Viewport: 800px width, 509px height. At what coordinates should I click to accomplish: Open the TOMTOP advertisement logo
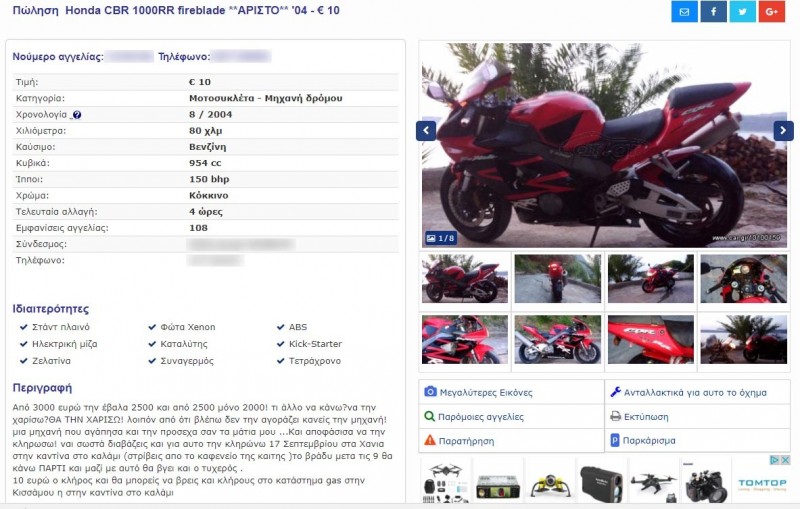point(762,483)
